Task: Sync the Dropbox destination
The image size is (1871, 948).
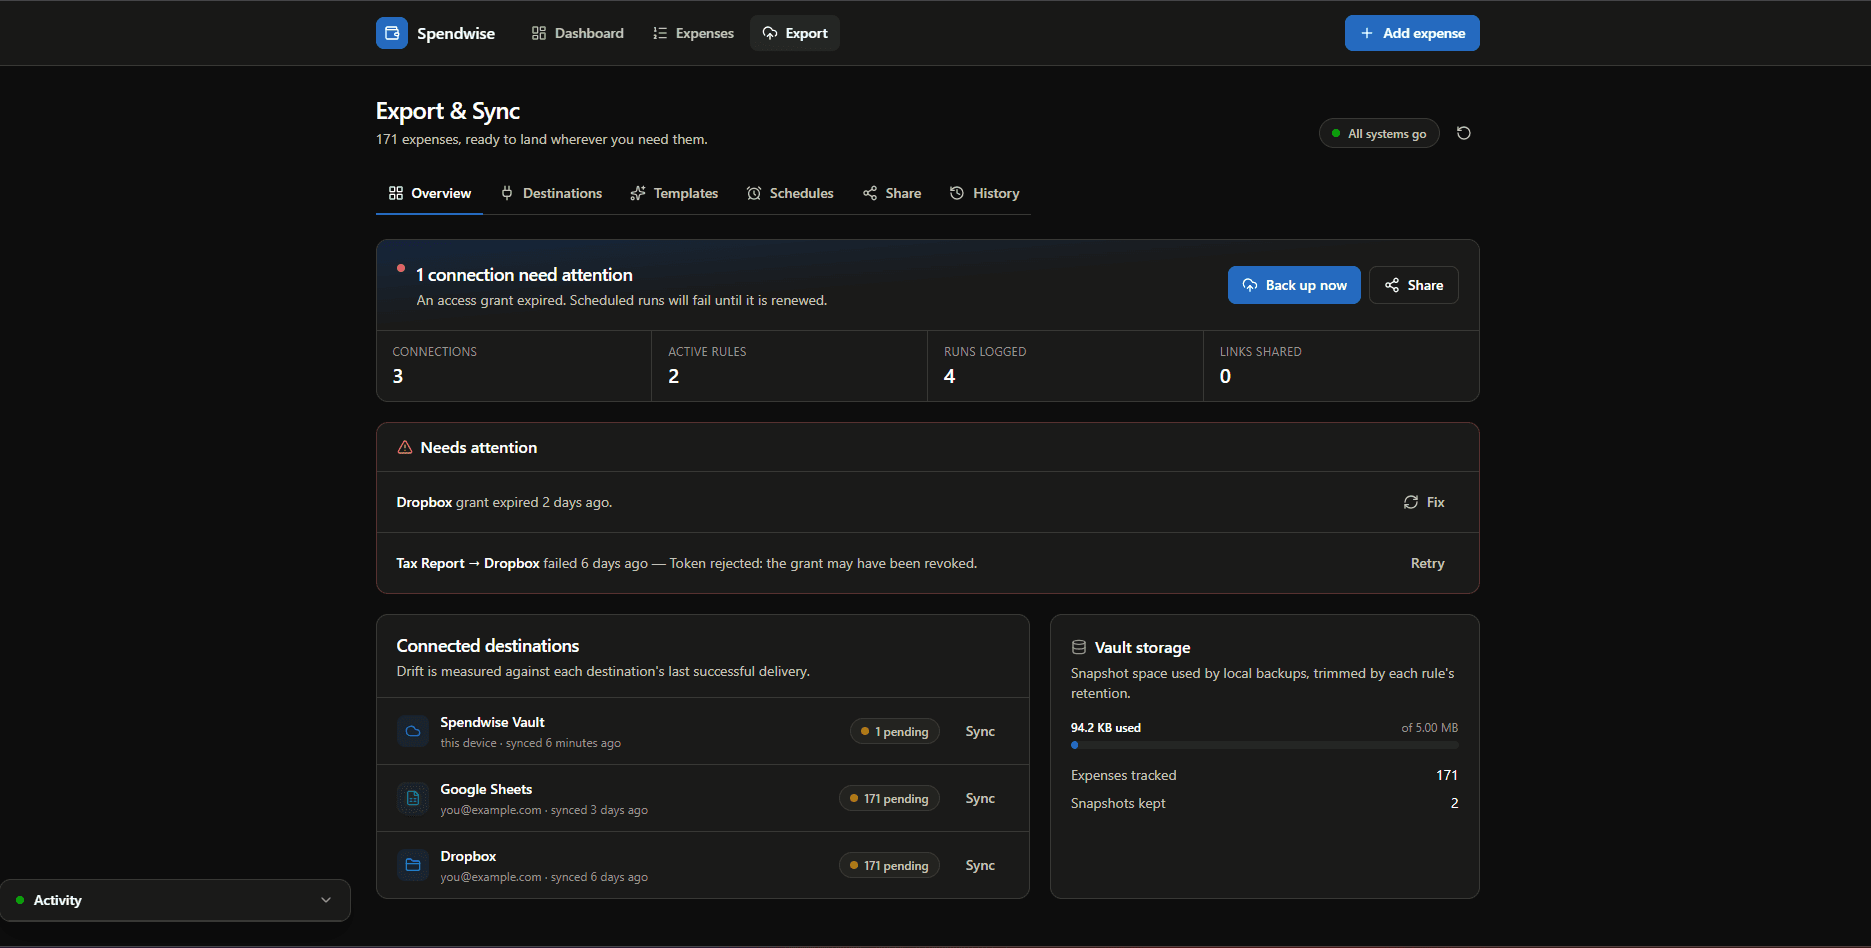Action: pos(980,865)
